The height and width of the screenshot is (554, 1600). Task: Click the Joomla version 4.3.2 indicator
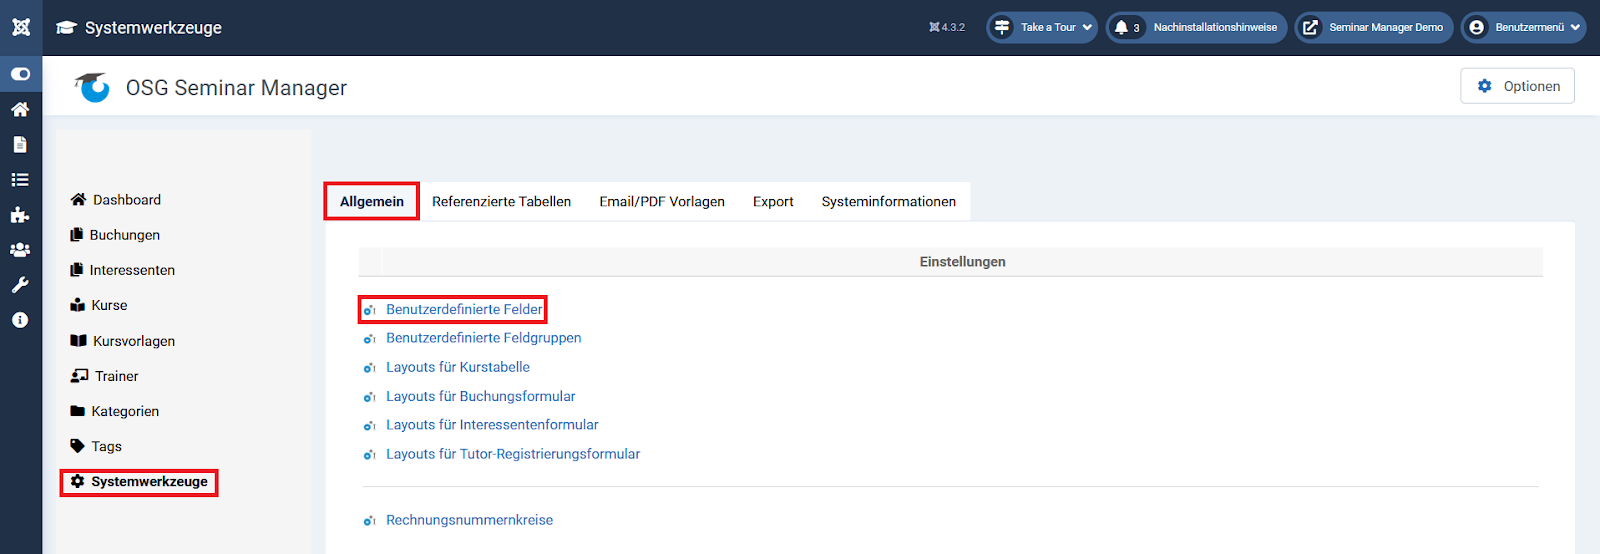coord(947,27)
